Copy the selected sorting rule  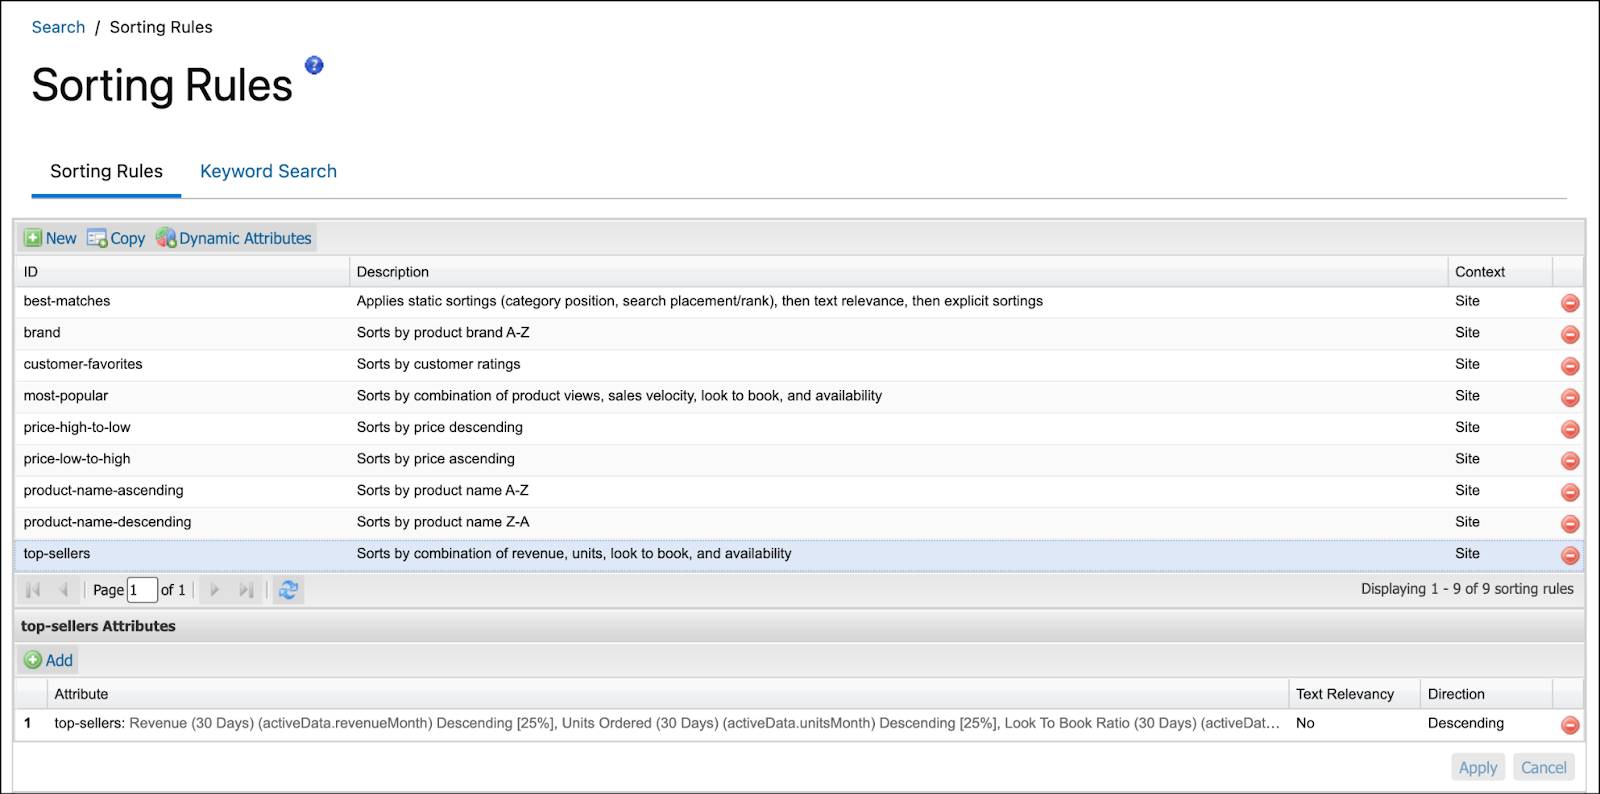[x=116, y=238]
